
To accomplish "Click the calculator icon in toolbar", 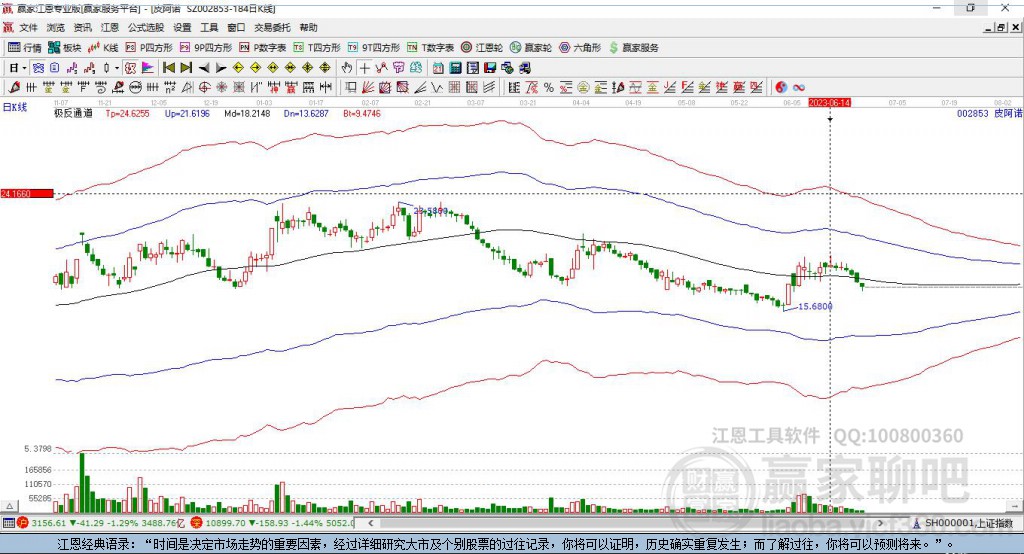I will pyautogui.click(x=455, y=68).
